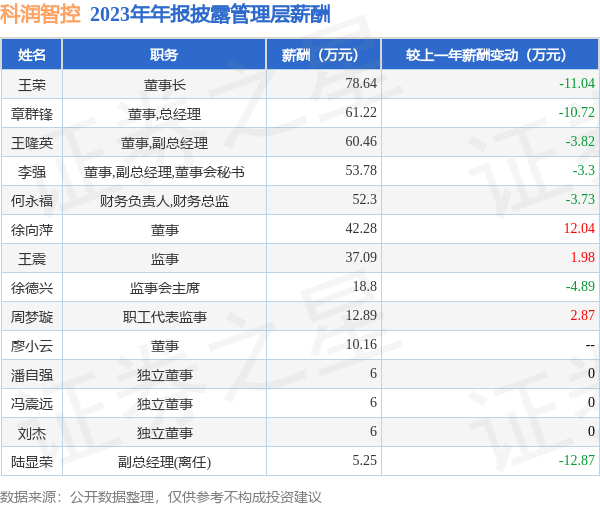
Task: Click the change value -3.3
Action: pyautogui.click(x=584, y=171)
